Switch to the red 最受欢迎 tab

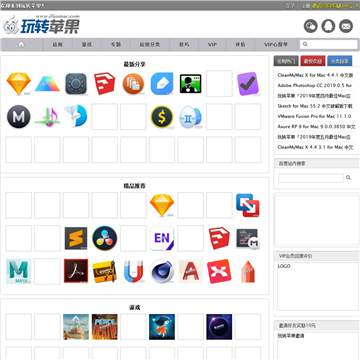313,61
